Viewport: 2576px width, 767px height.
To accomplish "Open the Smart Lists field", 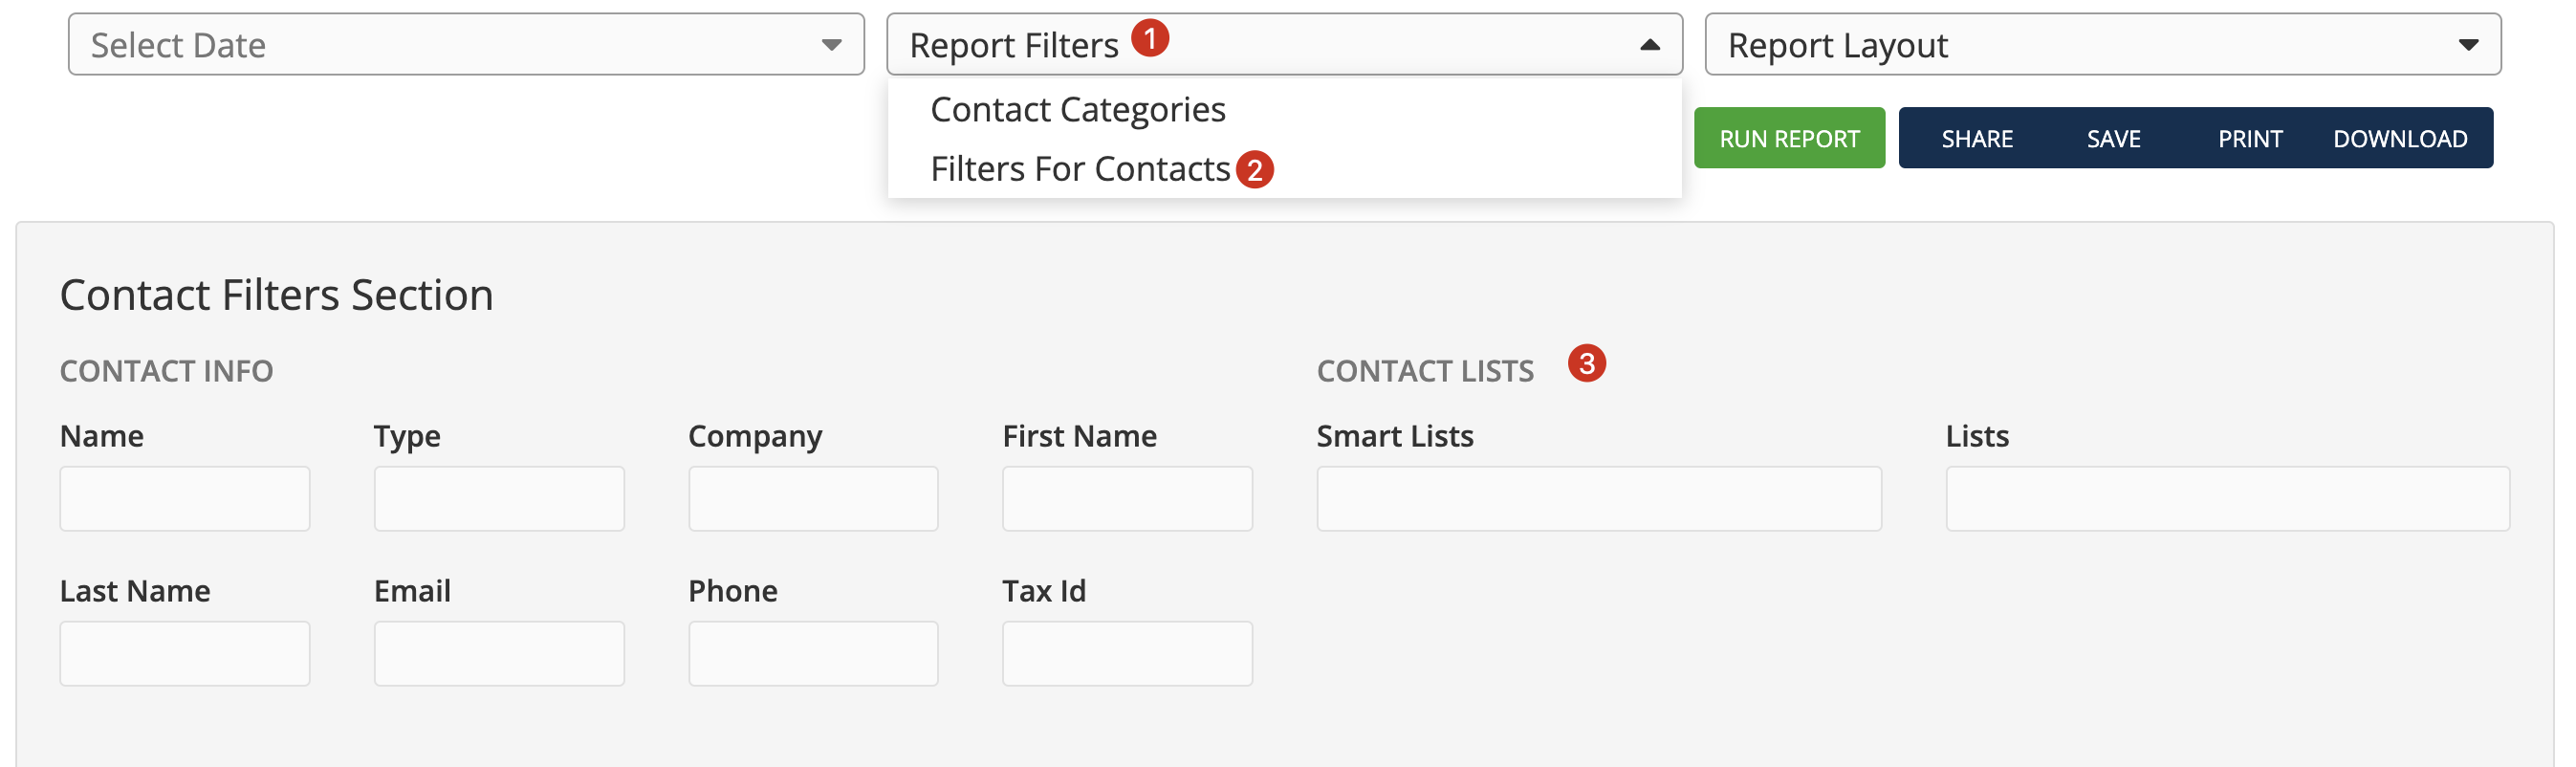I will point(1599,498).
